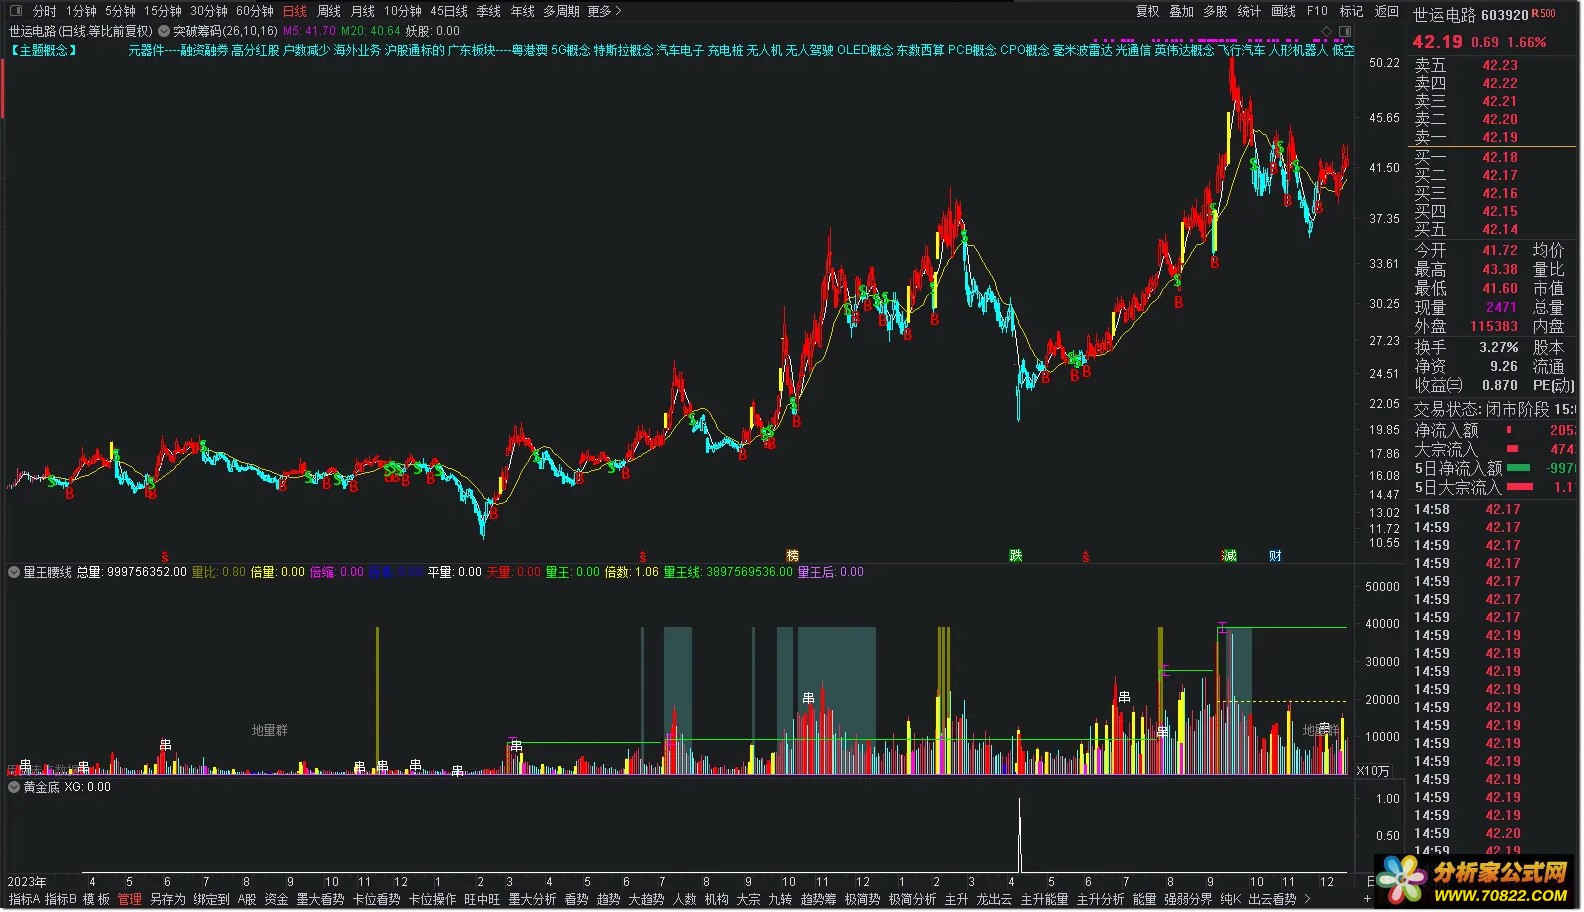
Task: Select the 45日线 period
Action: click(449, 11)
